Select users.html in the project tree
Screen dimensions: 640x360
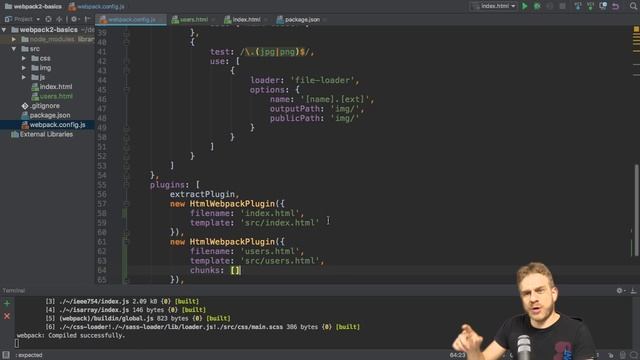[x=52, y=96]
